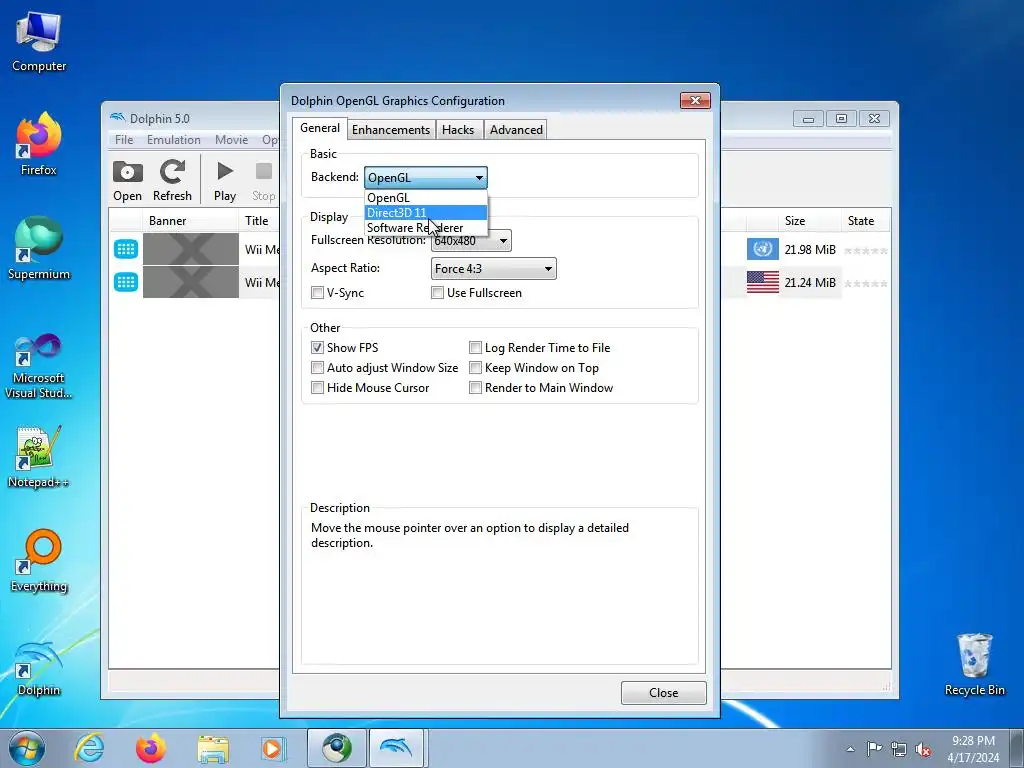Launch Firefox from the desktop shortcut
The height and width of the screenshot is (768, 1024).
point(39,144)
